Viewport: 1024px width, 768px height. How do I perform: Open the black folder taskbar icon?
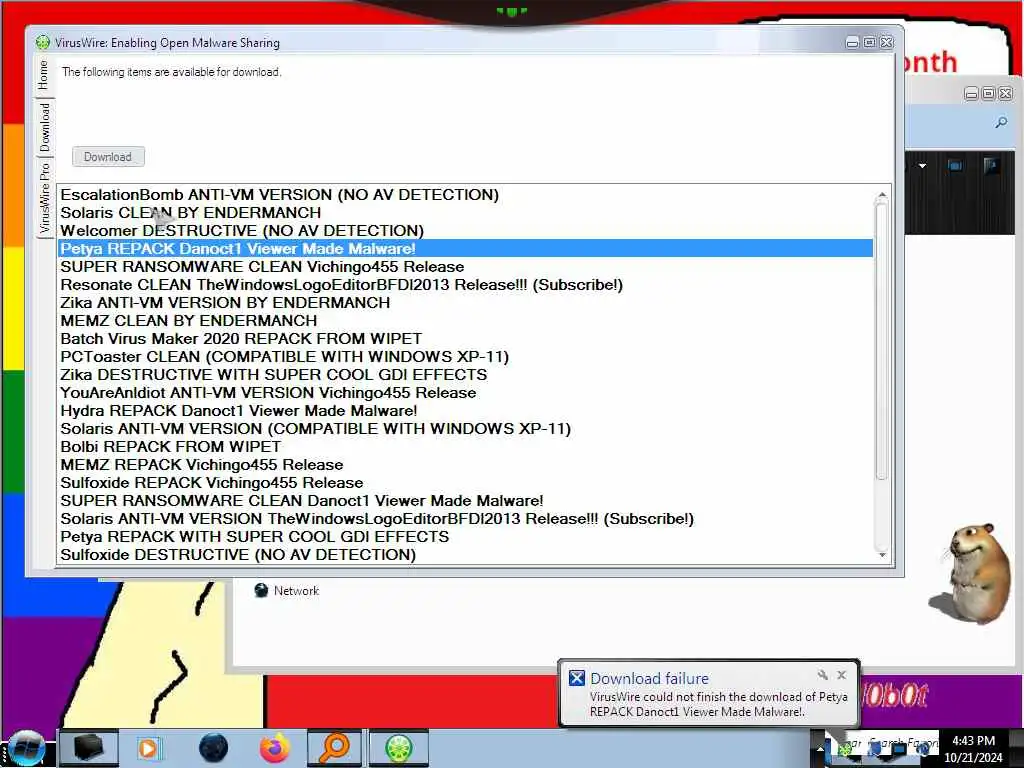(x=89, y=748)
